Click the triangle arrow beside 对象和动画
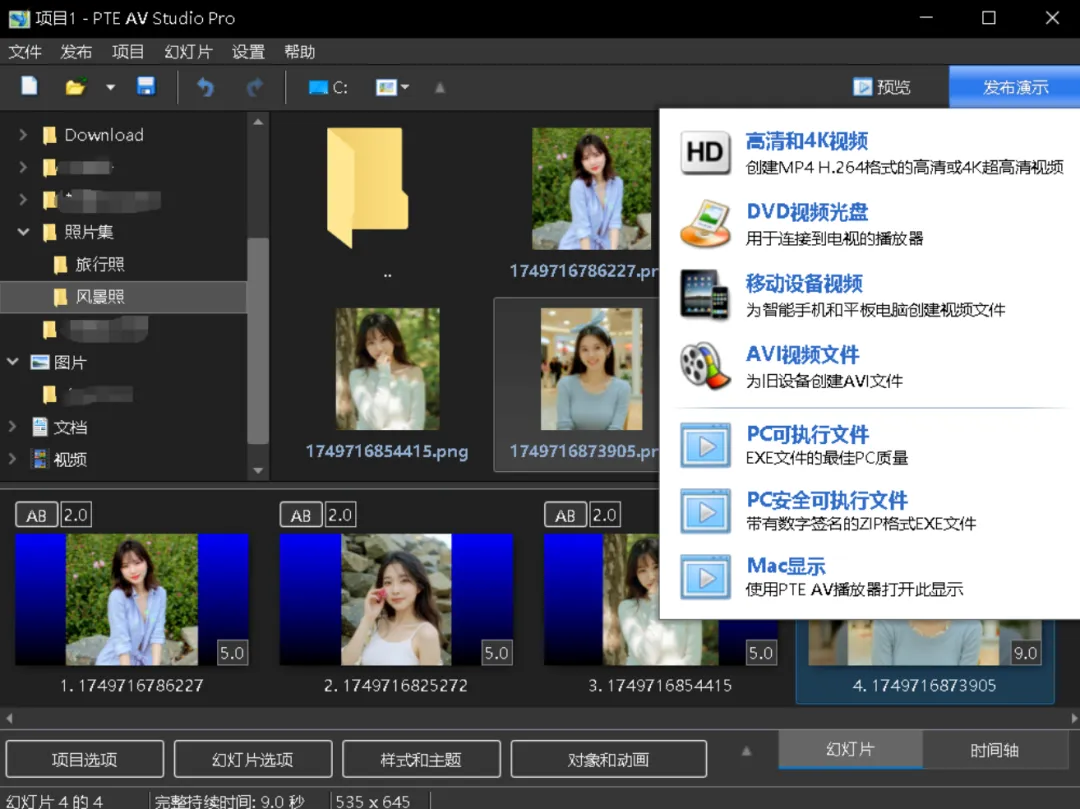Screen dimensions: 1080x809 (x=746, y=751)
